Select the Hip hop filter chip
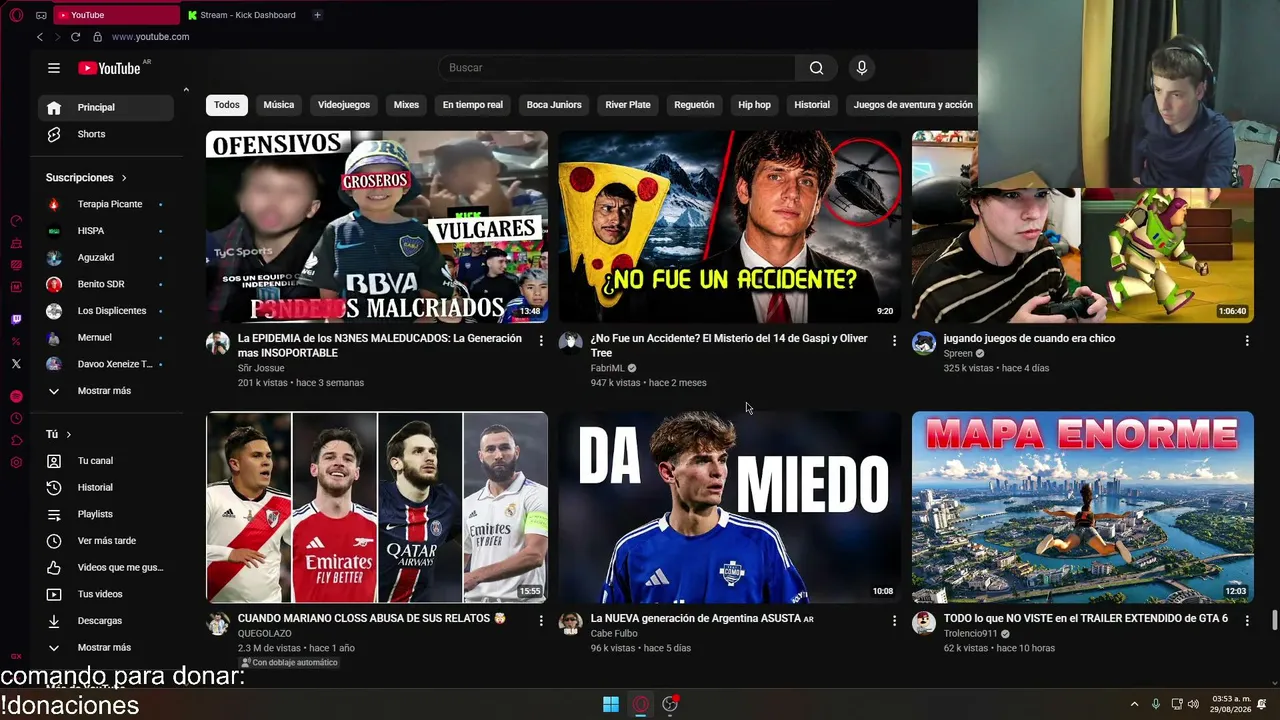This screenshot has height=720, width=1280. pos(754,105)
